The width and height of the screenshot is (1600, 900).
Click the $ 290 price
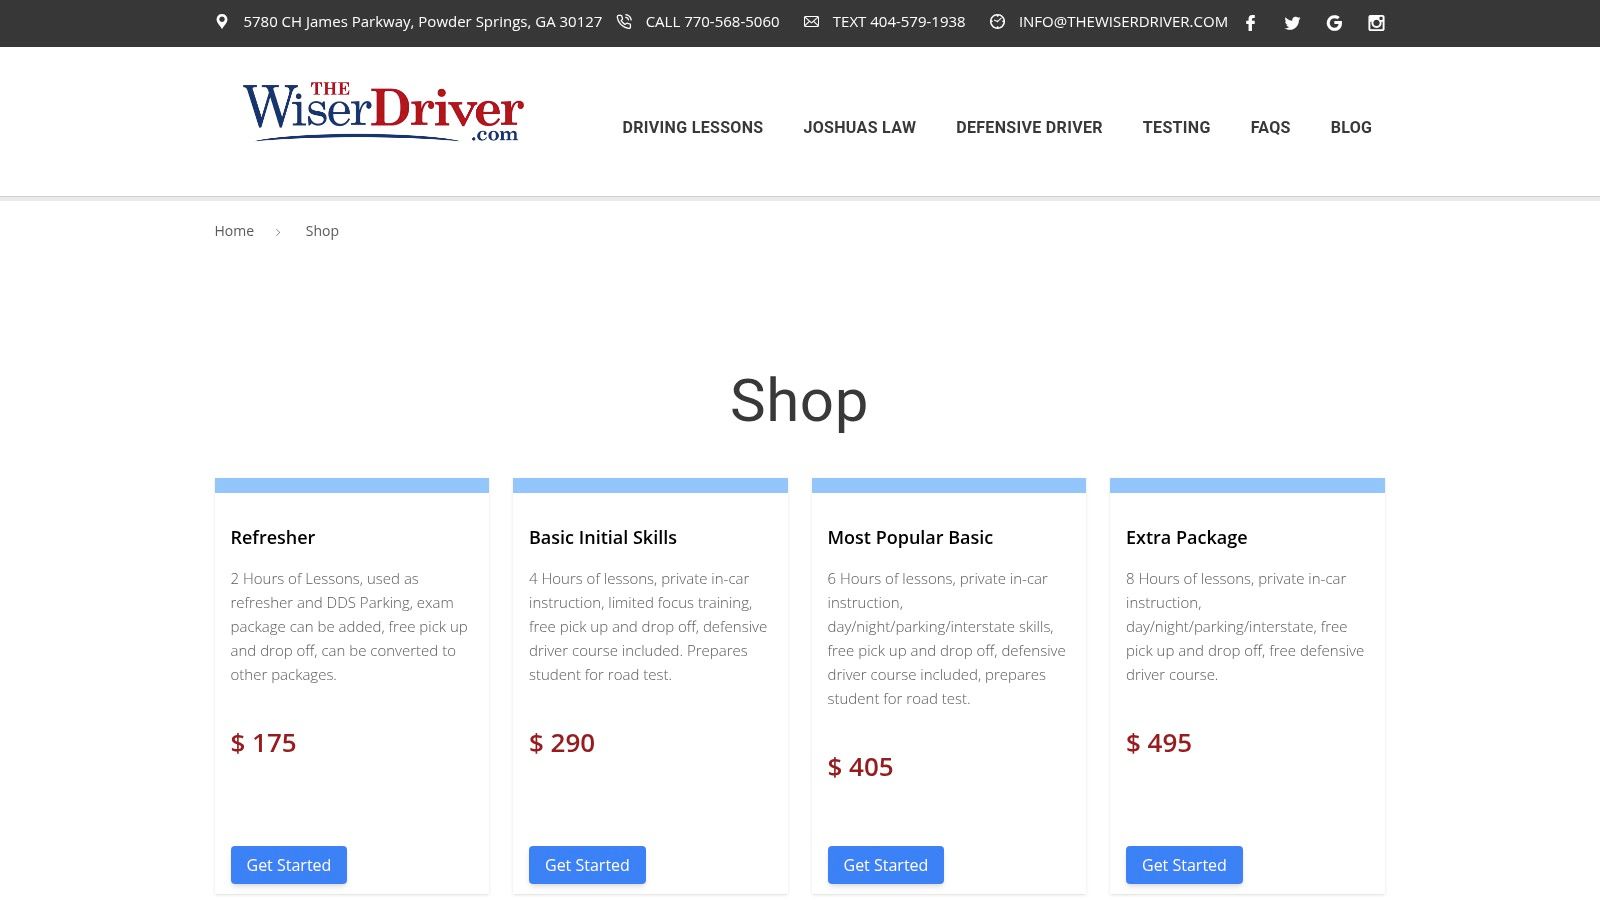tap(562, 743)
